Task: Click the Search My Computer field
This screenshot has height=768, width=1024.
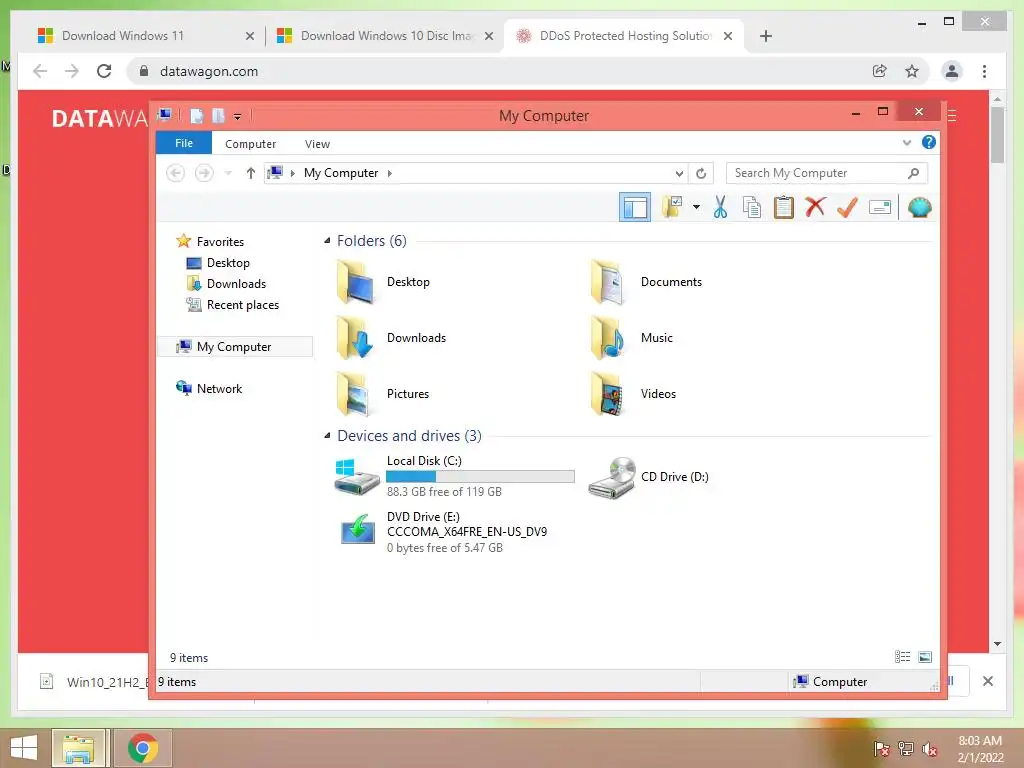Action: (x=827, y=173)
